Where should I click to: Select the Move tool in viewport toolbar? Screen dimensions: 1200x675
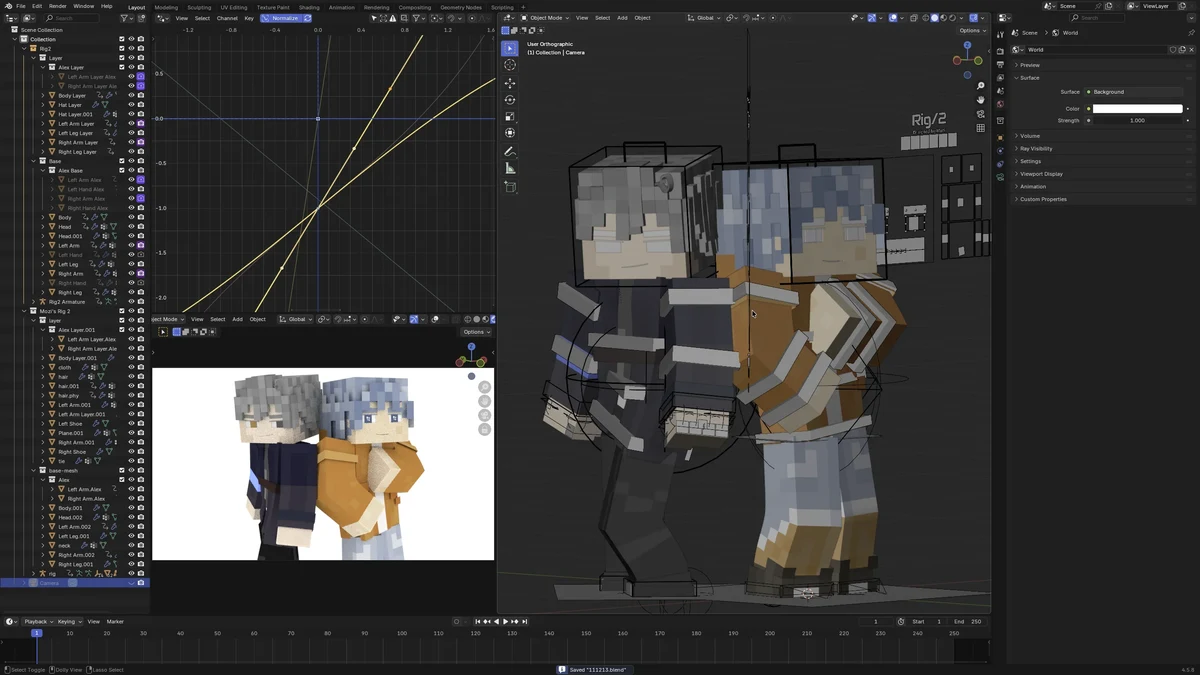(x=510, y=83)
